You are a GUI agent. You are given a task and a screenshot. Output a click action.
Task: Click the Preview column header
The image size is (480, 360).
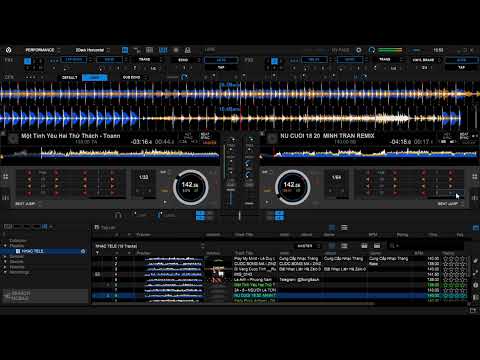pos(143,253)
